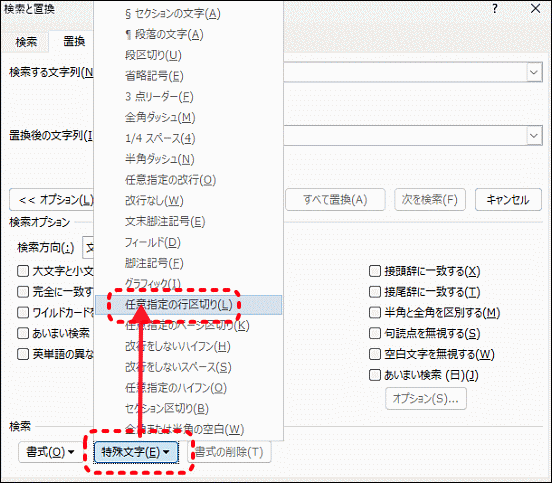552x483 pixels.
Task: Click the ? help icon in title bar
Action: tap(495, 8)
